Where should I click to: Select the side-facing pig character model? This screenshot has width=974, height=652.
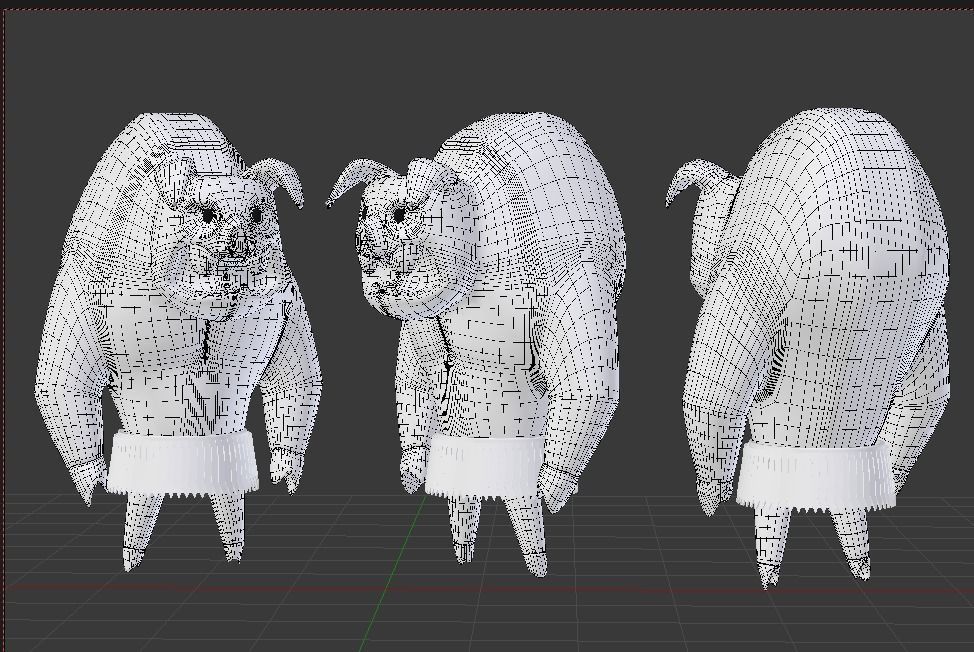click(477, 345)
